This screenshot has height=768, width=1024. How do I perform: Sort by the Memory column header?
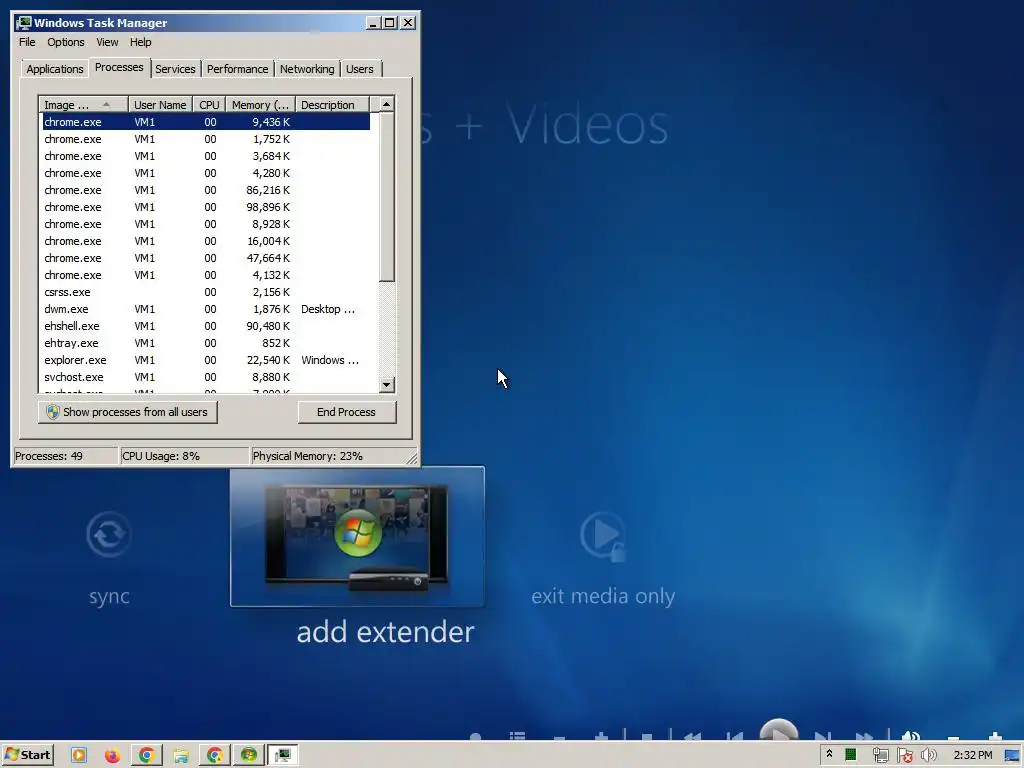tap(260, 104)
